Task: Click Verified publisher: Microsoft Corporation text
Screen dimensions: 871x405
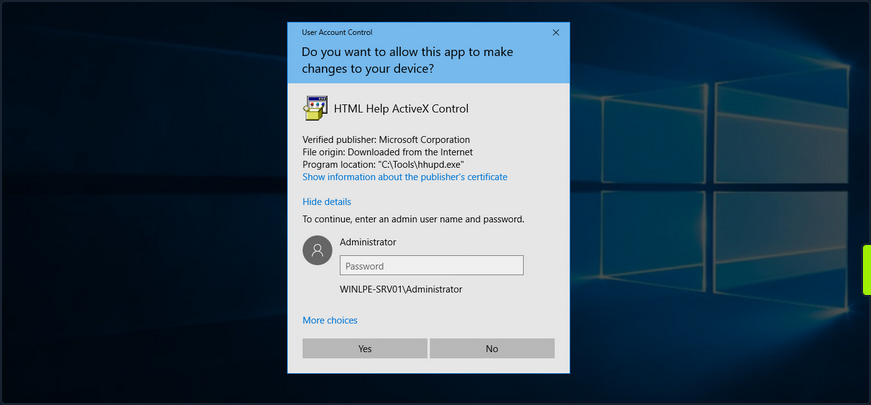Action: 386,139
